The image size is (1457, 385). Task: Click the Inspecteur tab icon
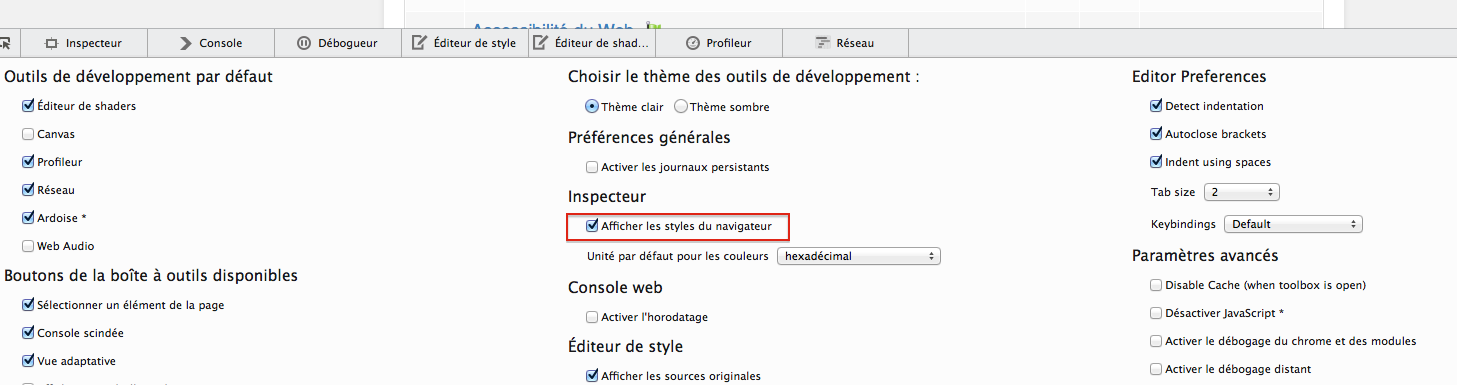point(51,43)
